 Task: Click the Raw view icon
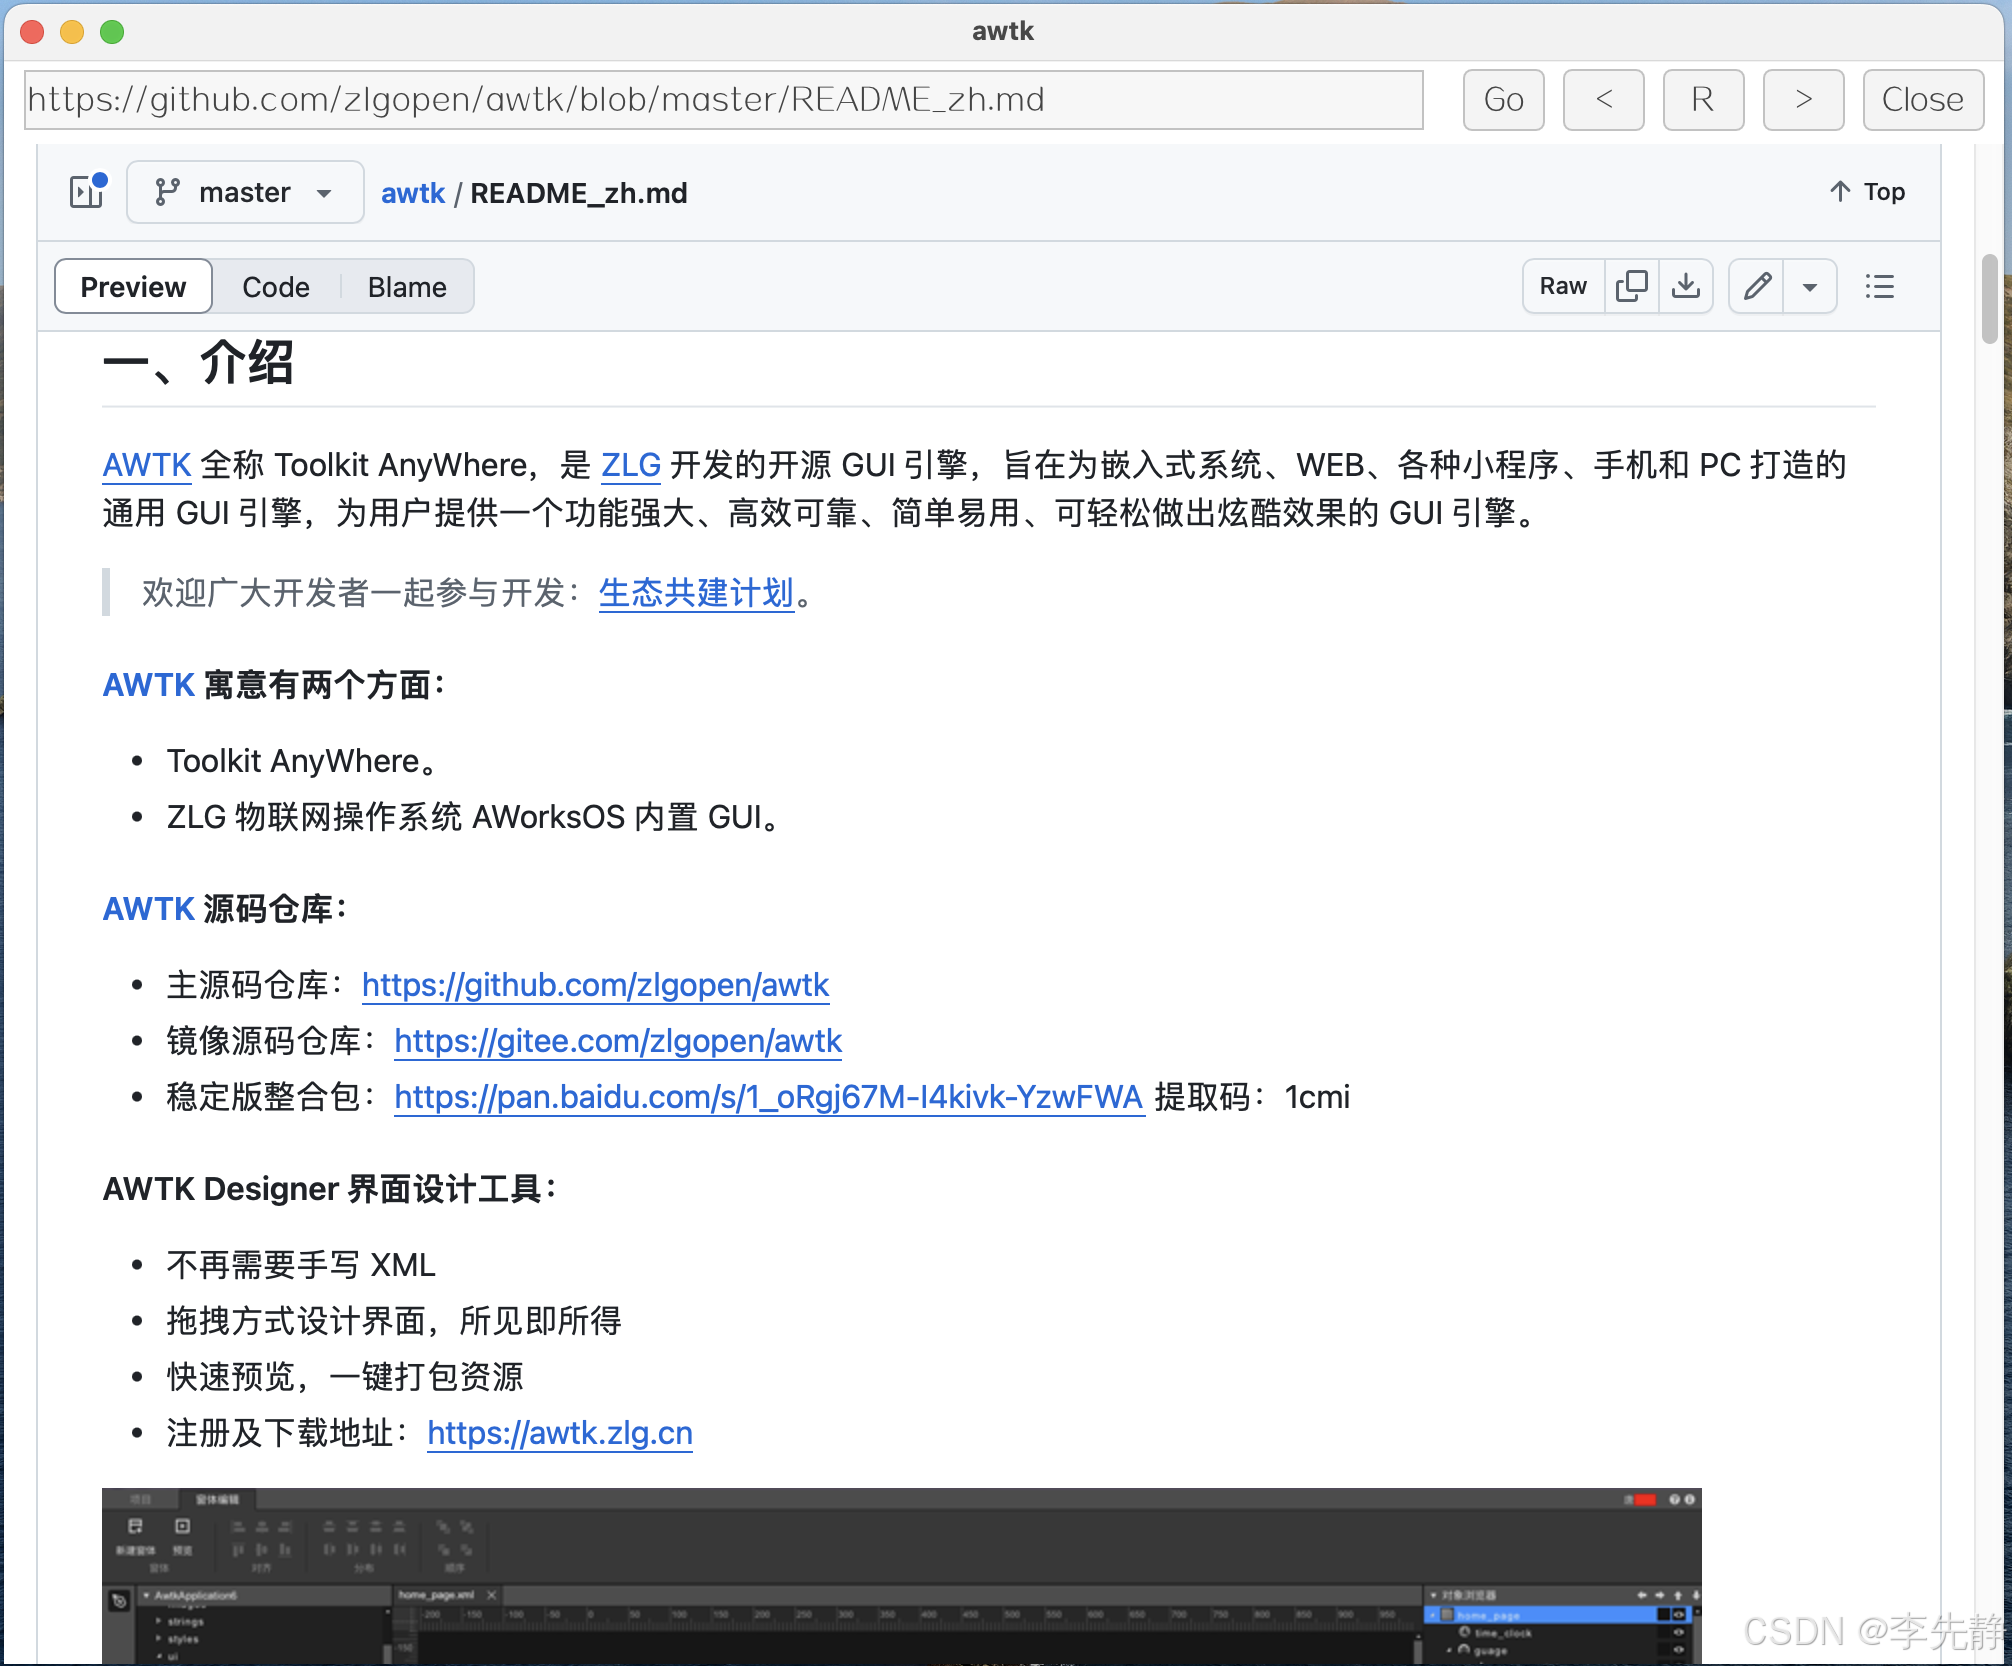coord(1559,286)
